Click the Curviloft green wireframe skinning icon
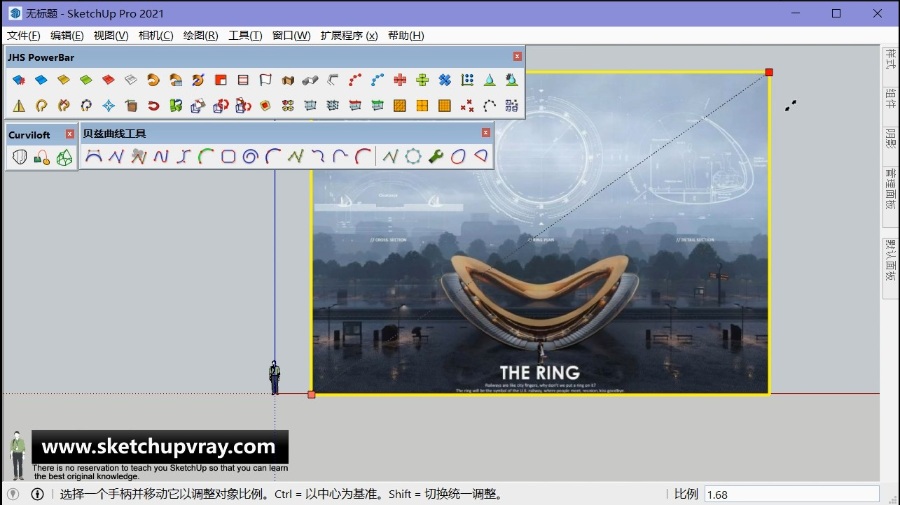This screenshot has height=505, width=900. pyautogui.click(x=64, y=157)
